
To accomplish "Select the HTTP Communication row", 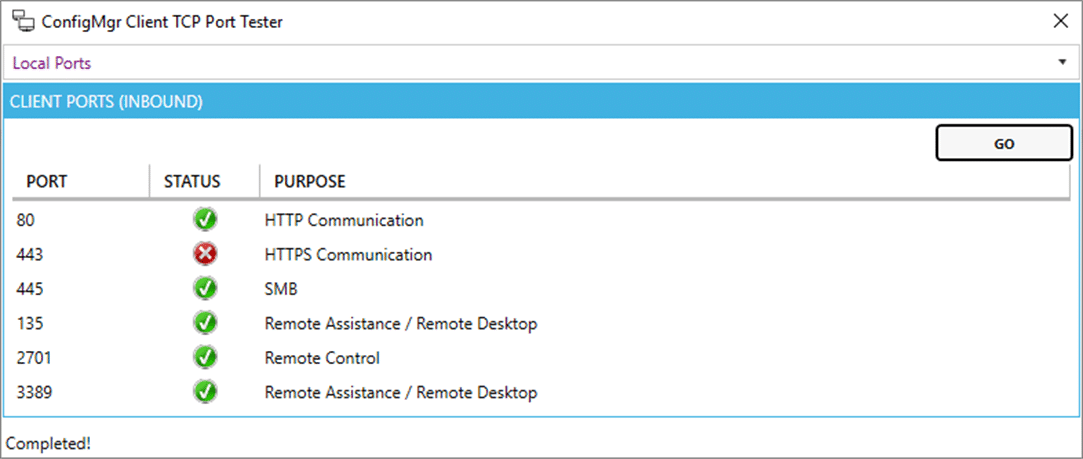I will click(344, 220).
